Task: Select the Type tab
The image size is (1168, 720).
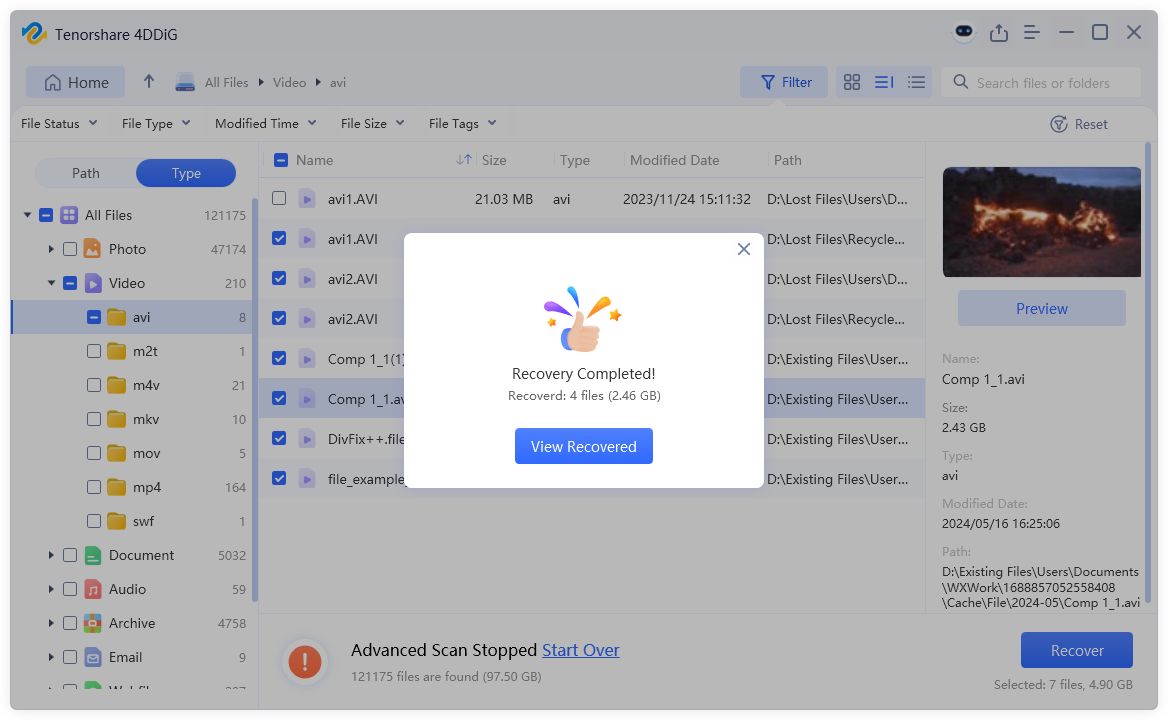Action: pos(186,173)
